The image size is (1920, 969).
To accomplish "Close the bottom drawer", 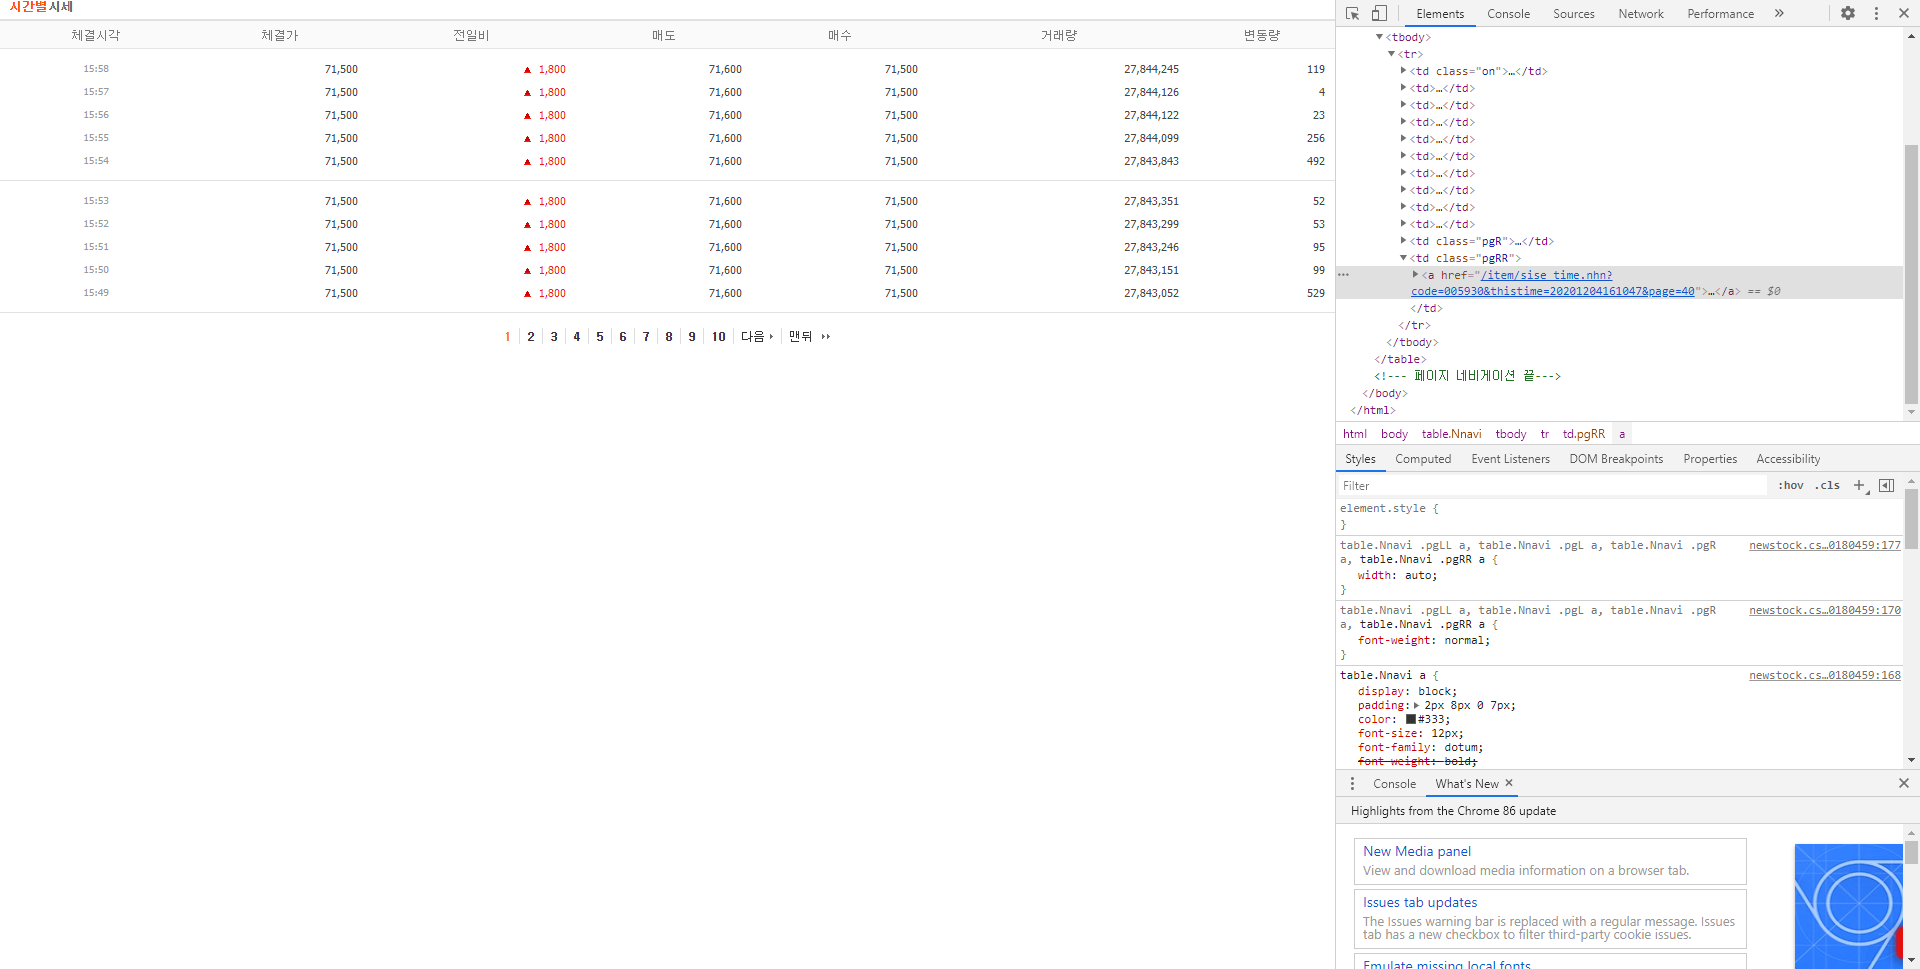I will (x=1904, y=783).
